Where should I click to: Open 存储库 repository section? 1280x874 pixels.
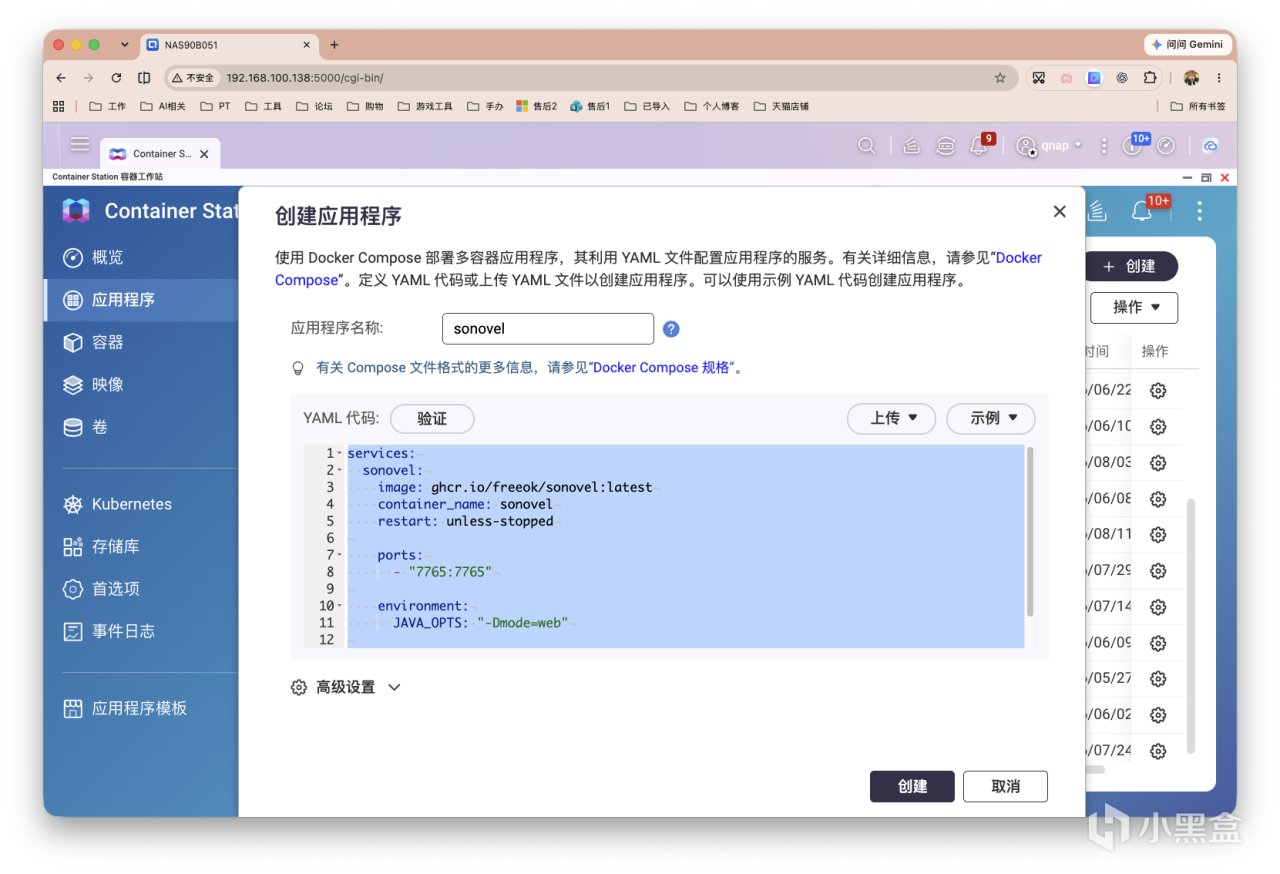point(101,546)
